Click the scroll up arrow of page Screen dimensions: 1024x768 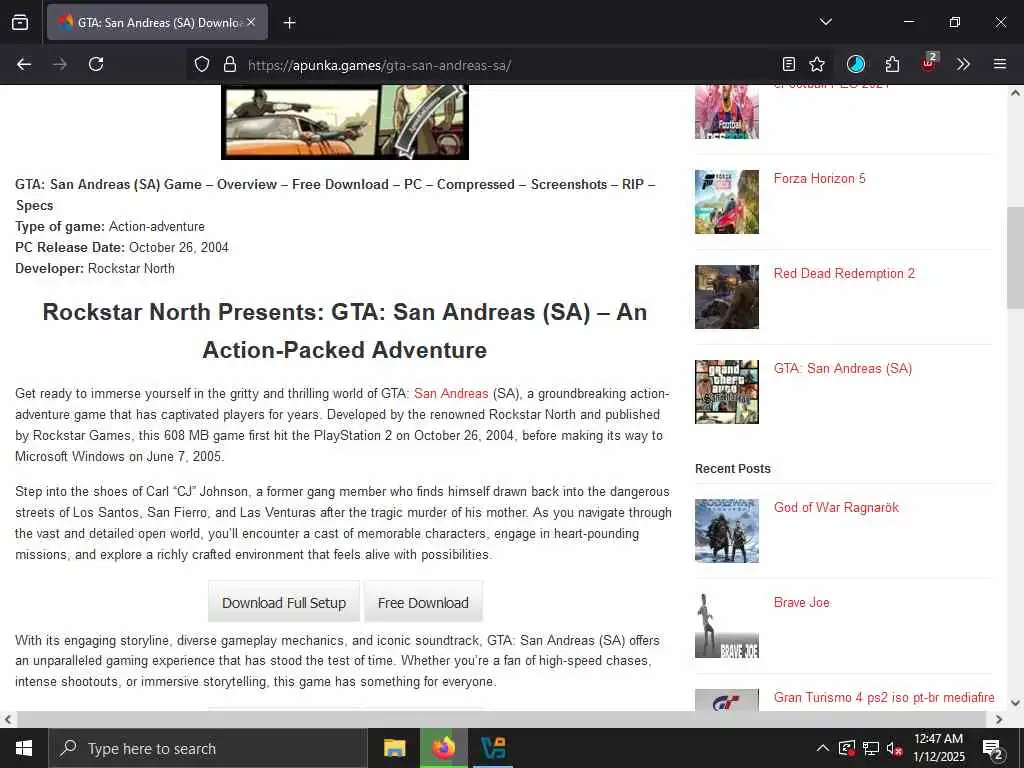click(x=1015, y=93)
